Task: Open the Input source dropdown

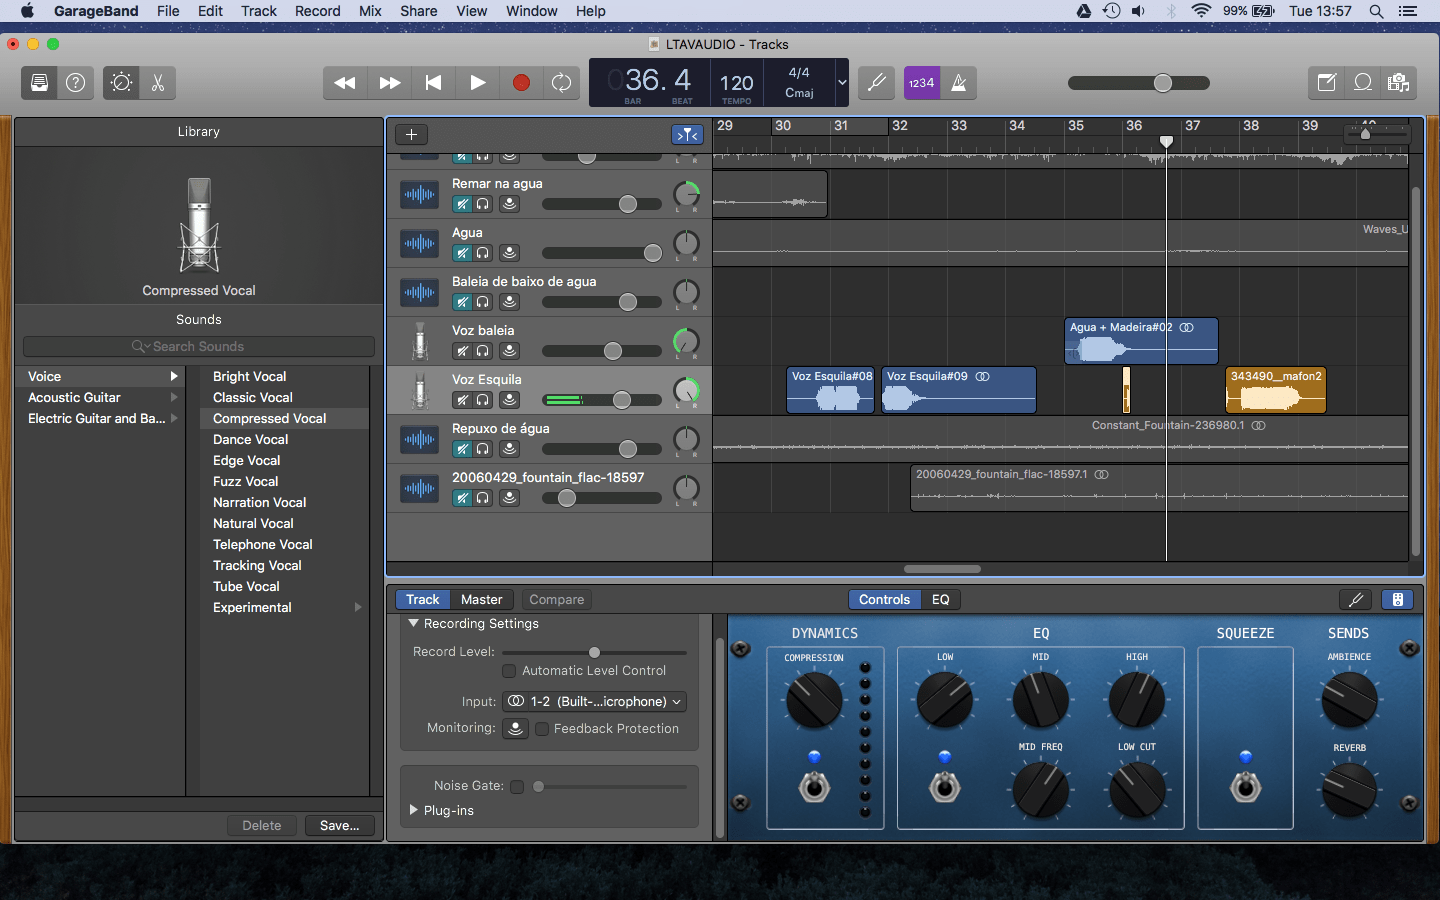Action: pyautogui.click(x=595, y=702)
